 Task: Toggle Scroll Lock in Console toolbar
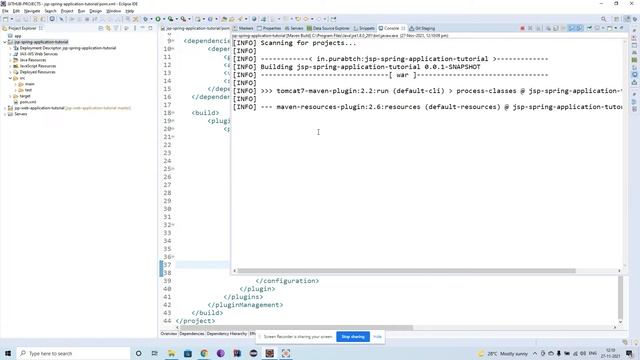coord(556,28)
